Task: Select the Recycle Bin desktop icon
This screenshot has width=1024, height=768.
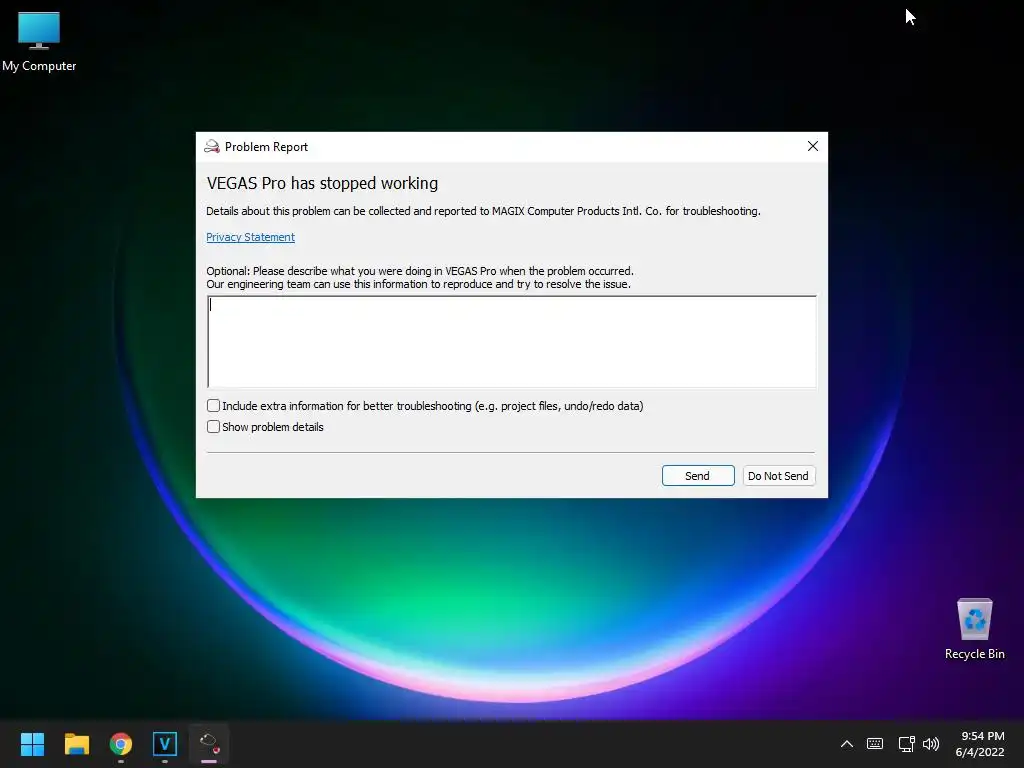Action: (x=974, y=630)
